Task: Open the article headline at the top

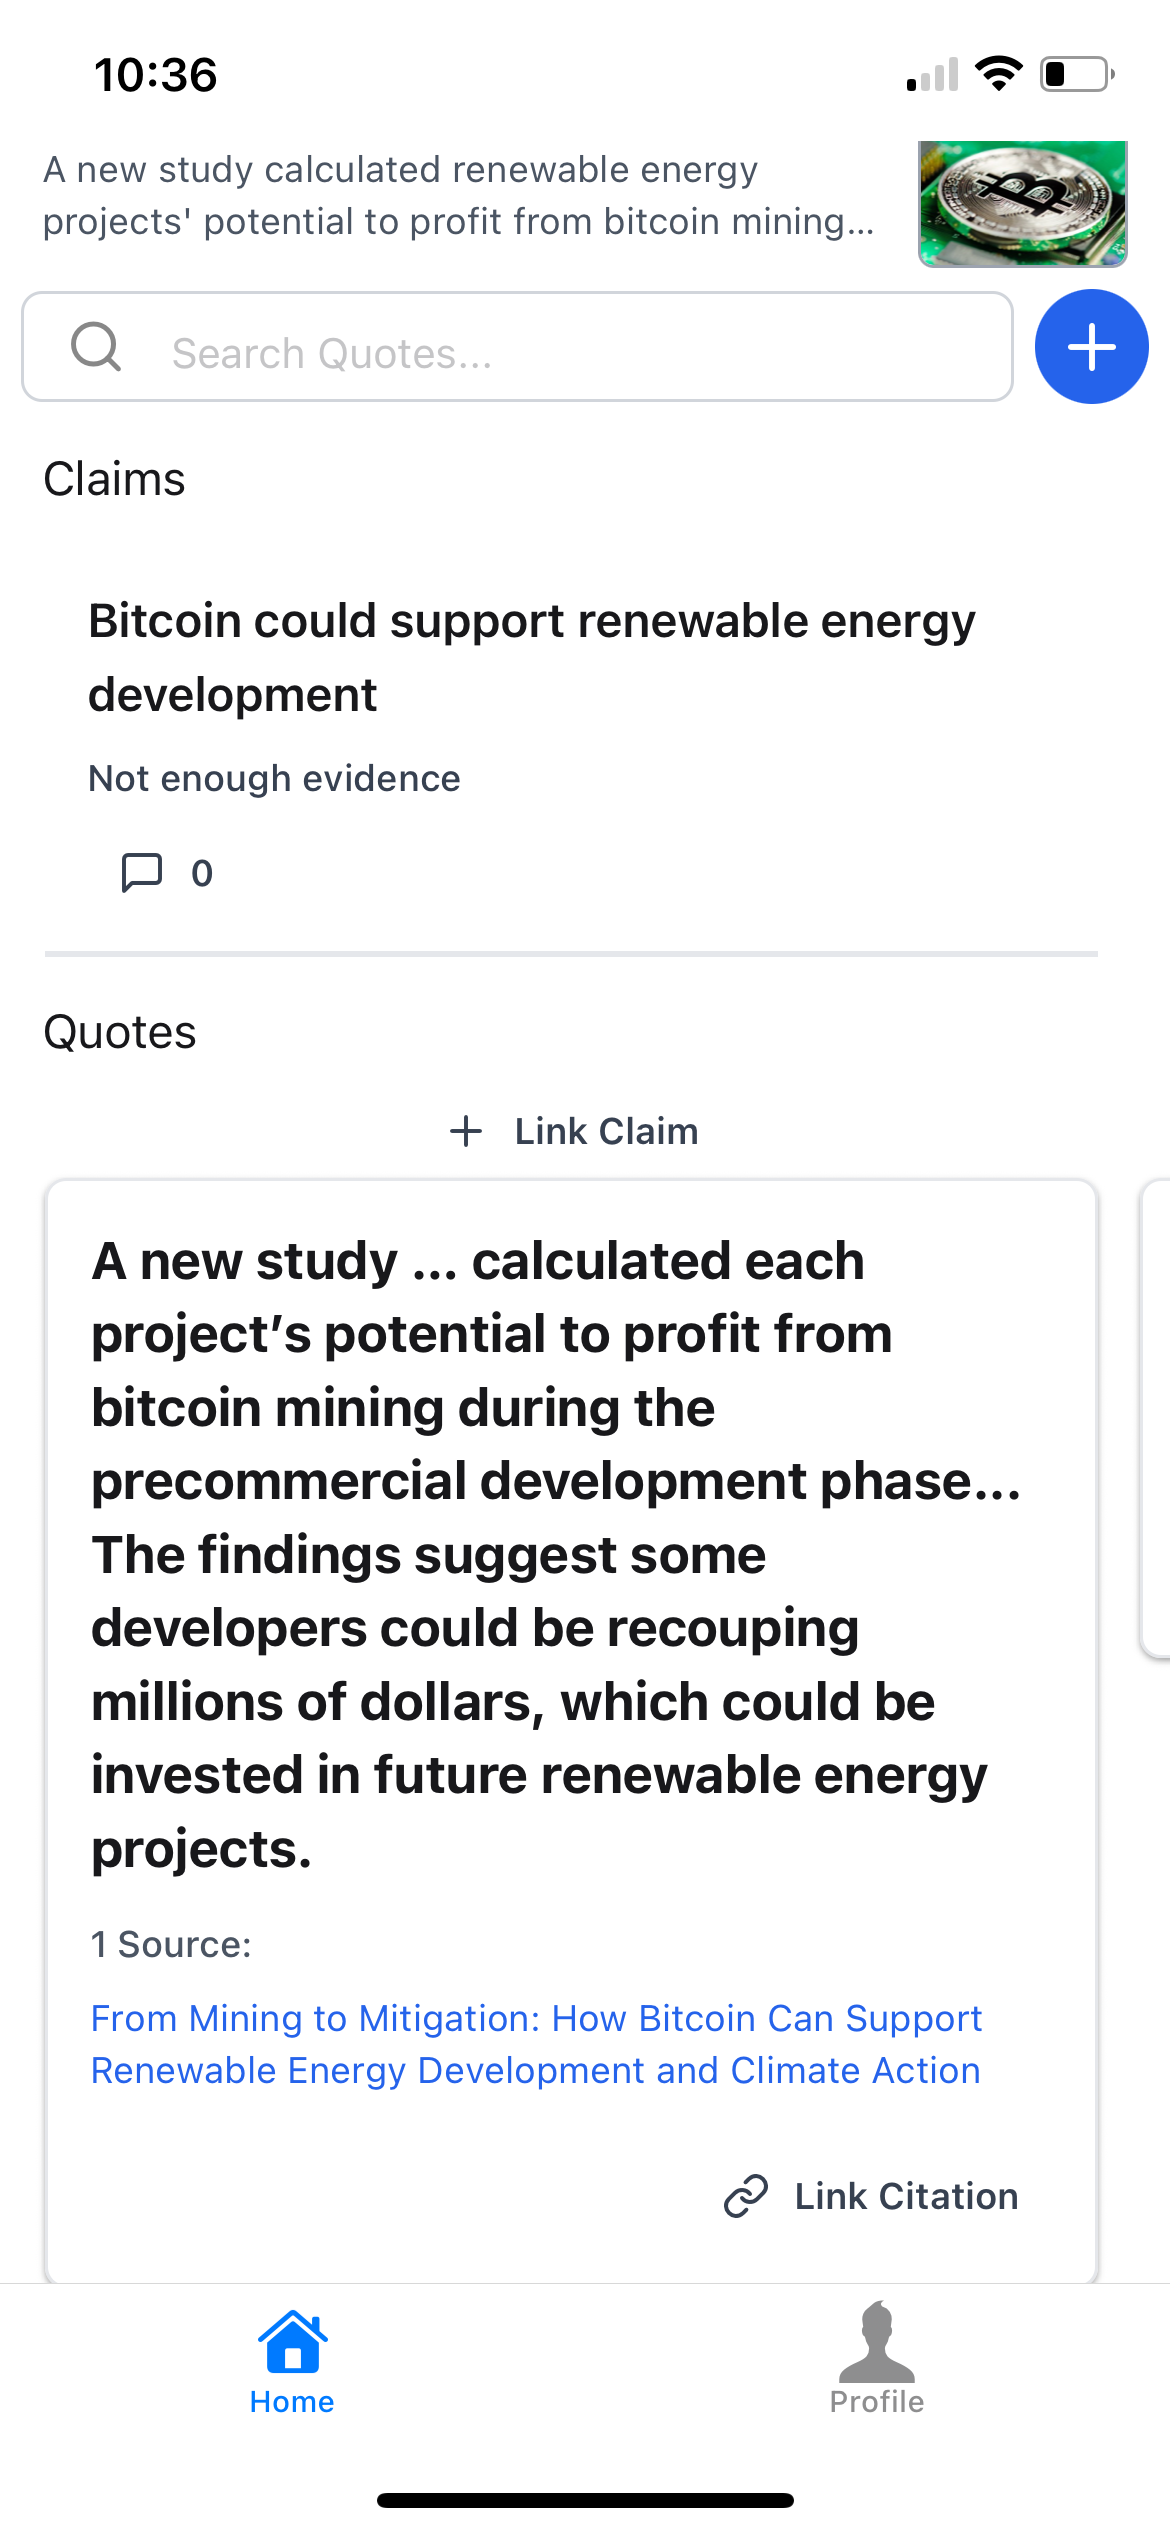Action: 458,196
